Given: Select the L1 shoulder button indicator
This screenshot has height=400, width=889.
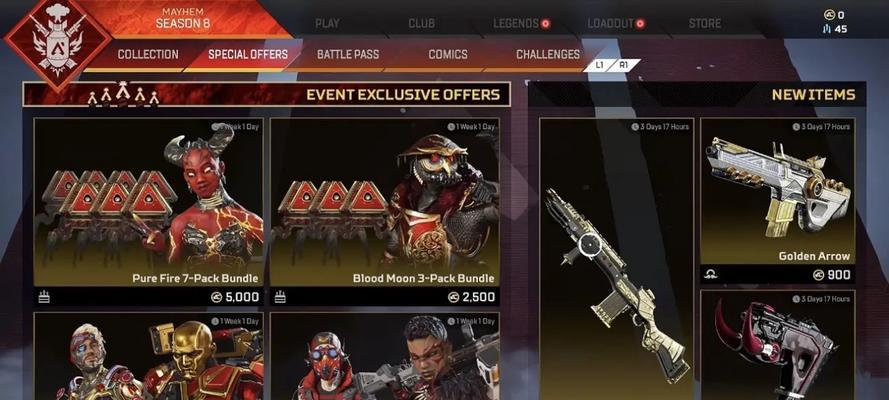Looking at the screenshot, I should click(x=599, y=65).
